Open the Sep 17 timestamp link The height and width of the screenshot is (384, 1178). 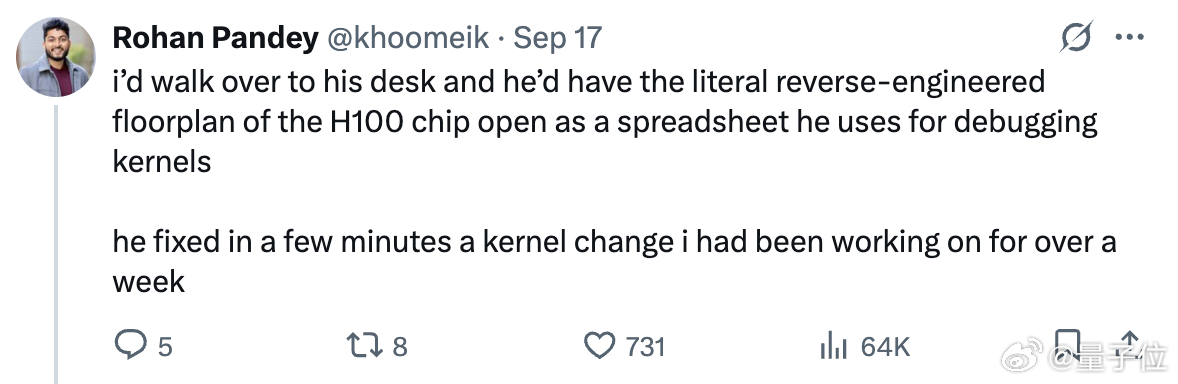[557, 37]
